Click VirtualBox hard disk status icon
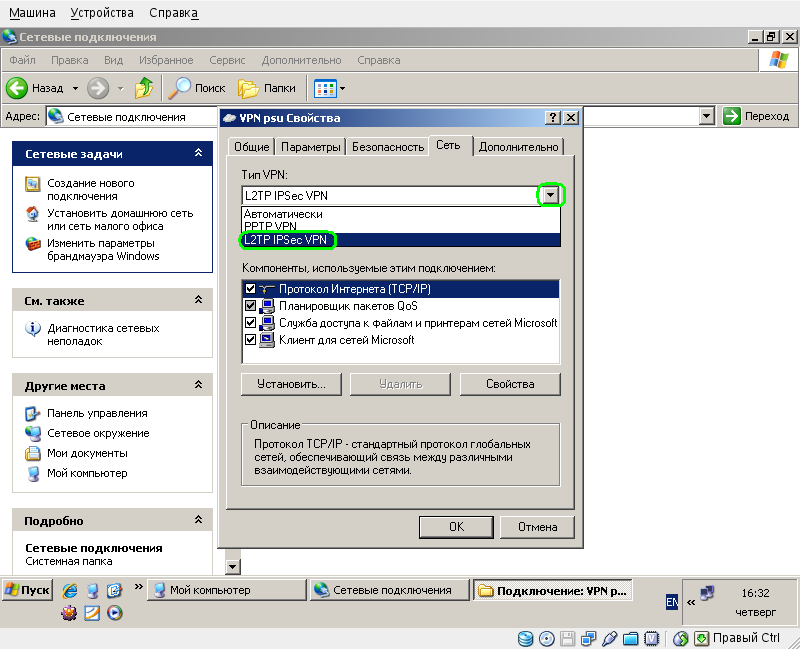 point(526,638)
